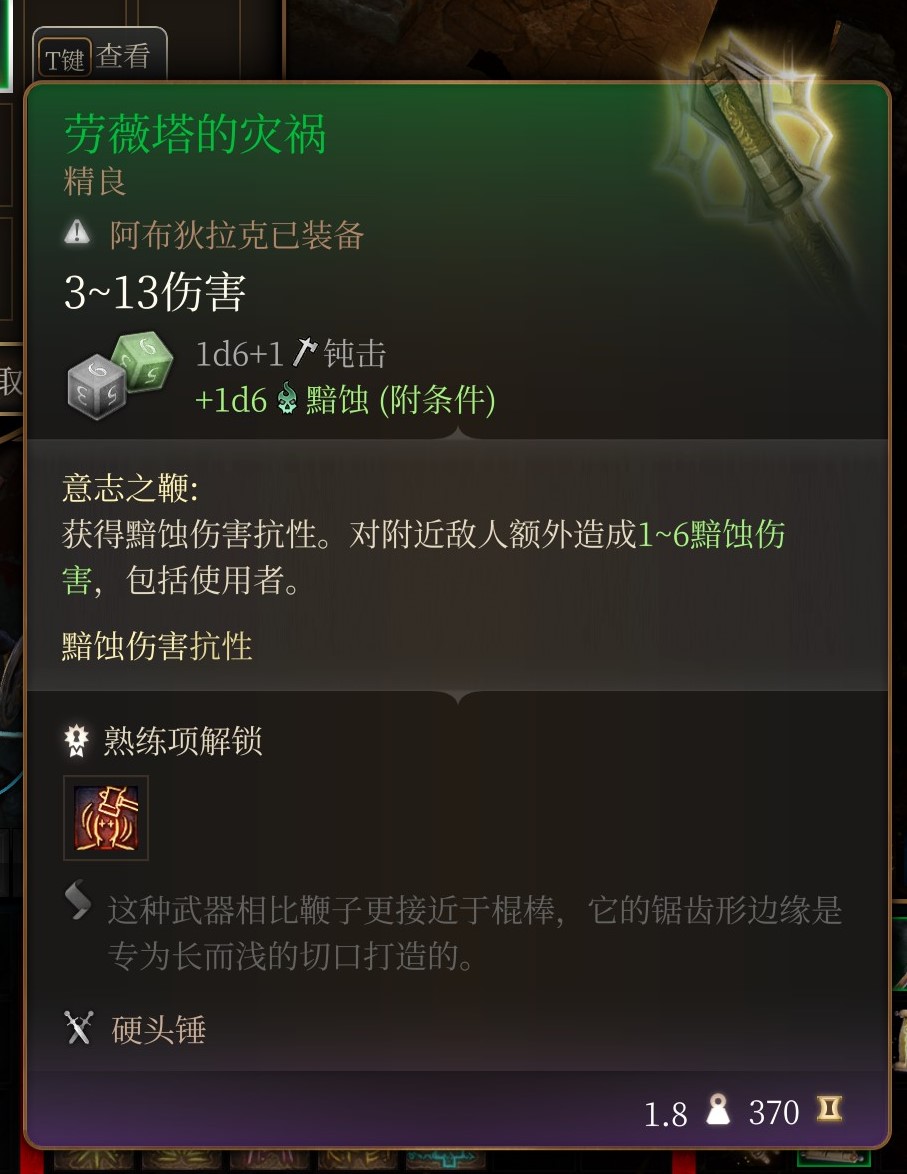907x1174 pixels.
Task: Click the T键 keycap hint
Action: (64, 59)
